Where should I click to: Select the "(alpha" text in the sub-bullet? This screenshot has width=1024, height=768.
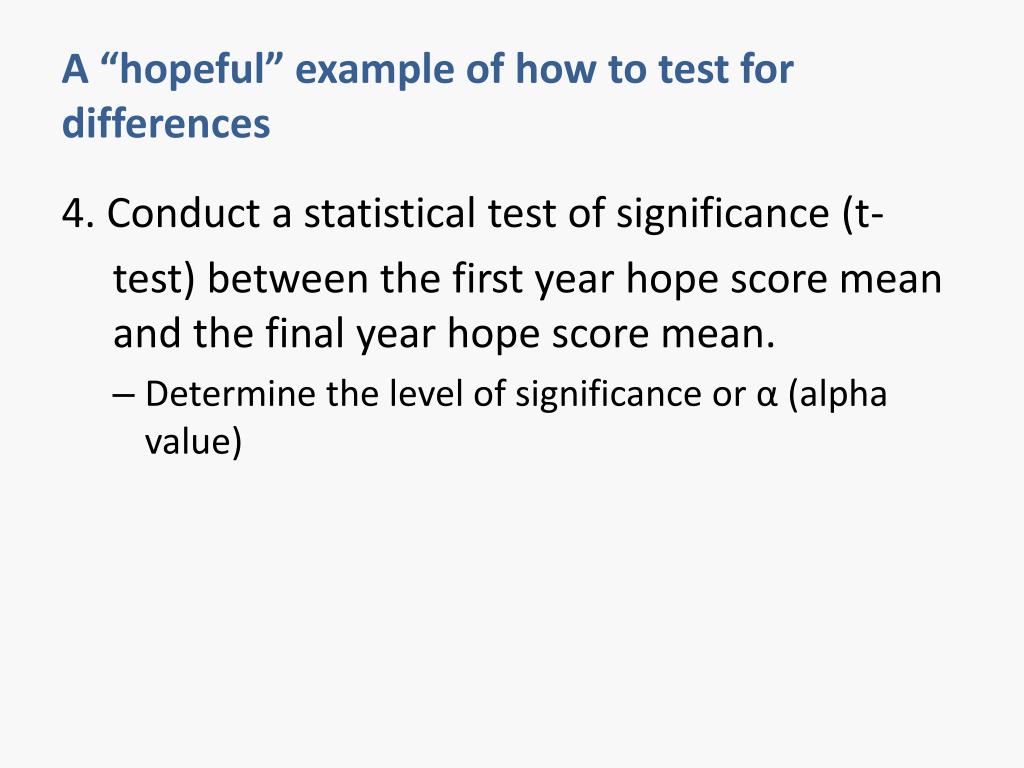coord(838,396)
